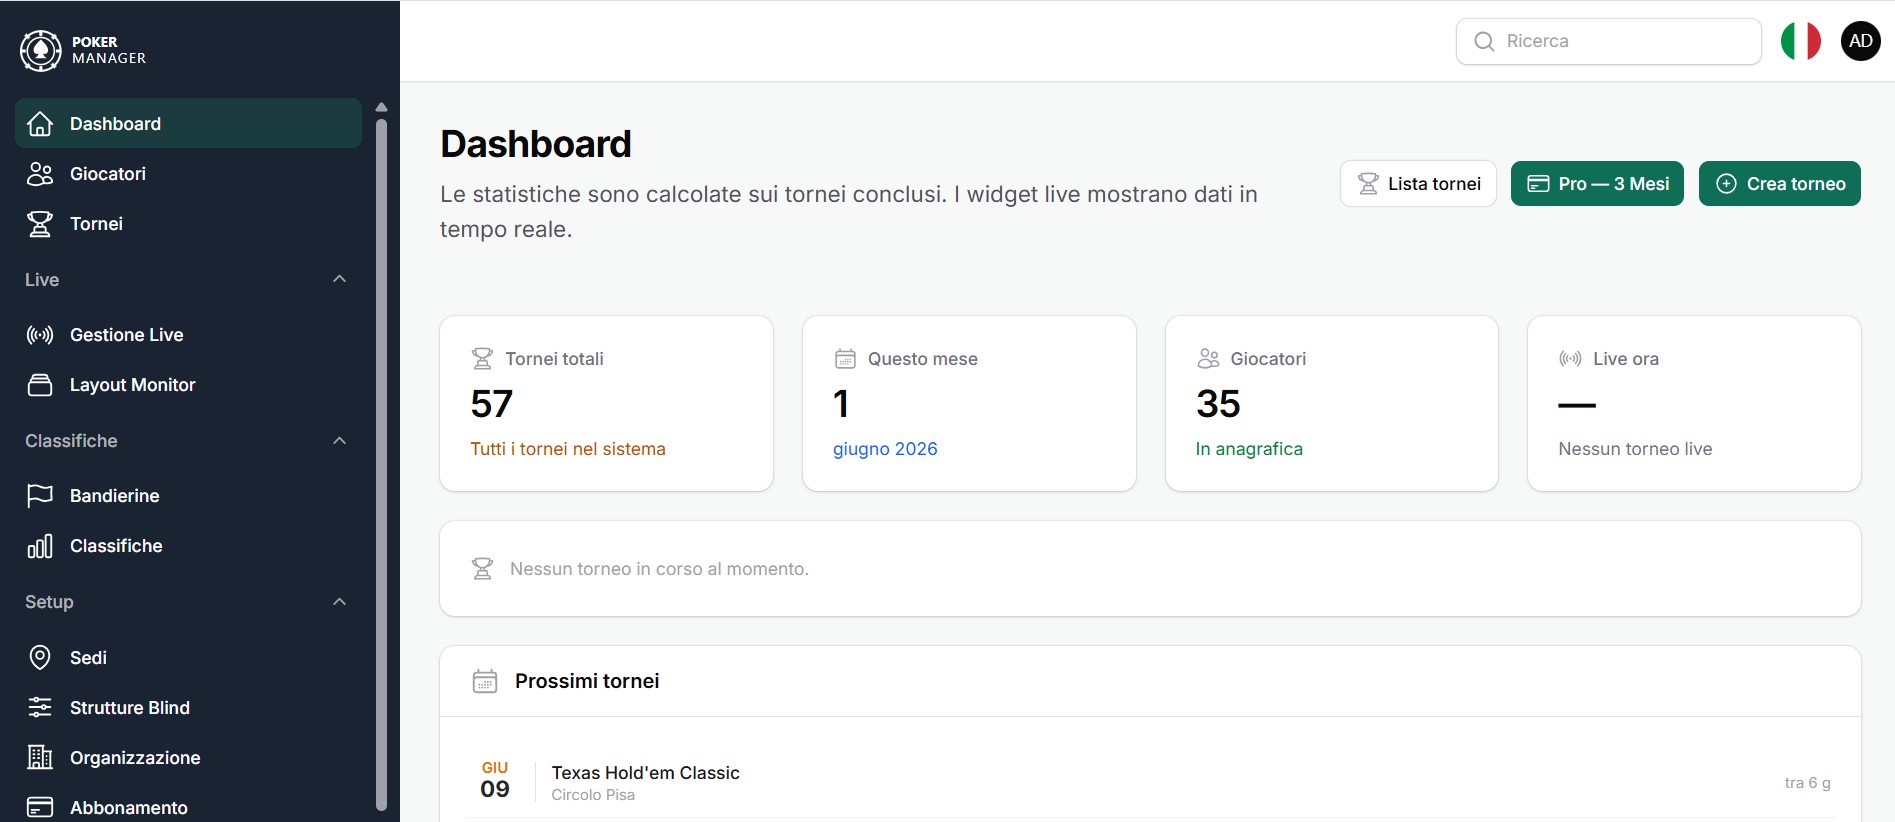
Task: Click the Bandierine flag icon
Action: click(40, 496)
